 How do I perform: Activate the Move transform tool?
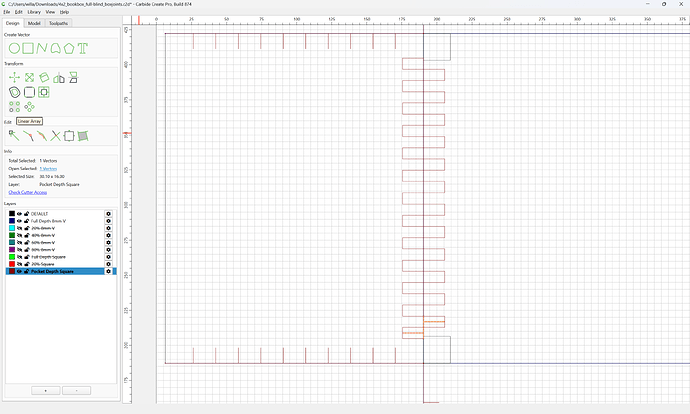coord(14,78)
